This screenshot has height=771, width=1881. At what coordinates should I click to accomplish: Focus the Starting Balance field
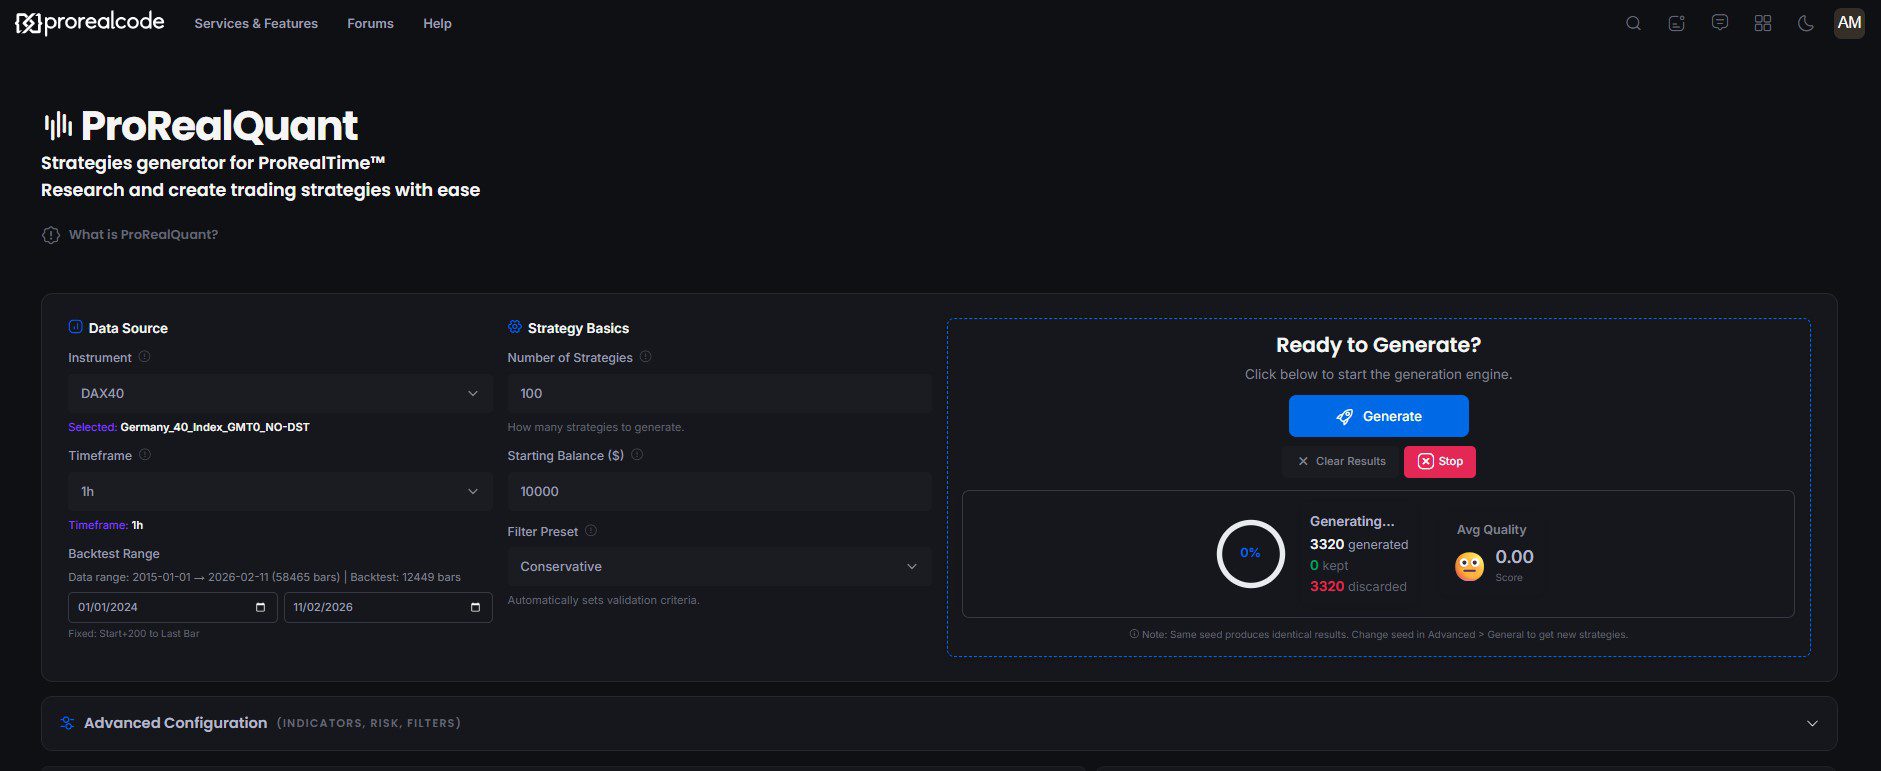(x=719, y=491)
